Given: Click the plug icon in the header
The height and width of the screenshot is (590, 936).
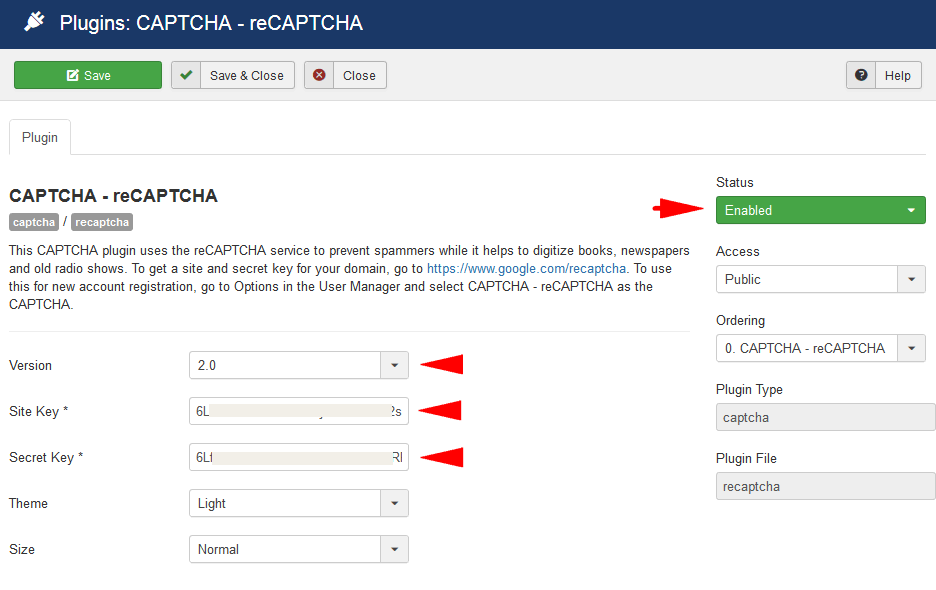Looking at the screenshot, I should 34,22.
